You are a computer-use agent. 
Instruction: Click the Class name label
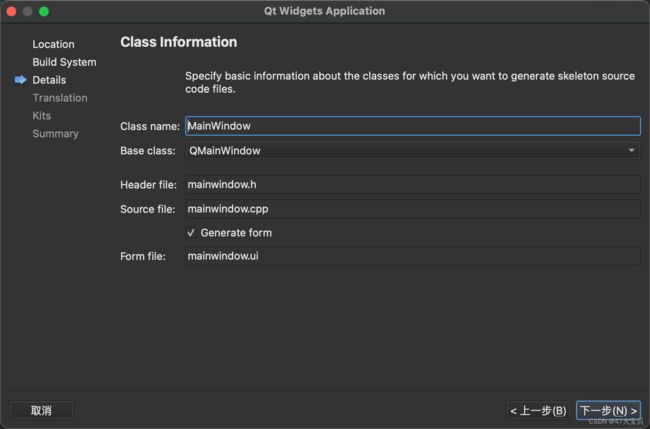click(150, 126)
